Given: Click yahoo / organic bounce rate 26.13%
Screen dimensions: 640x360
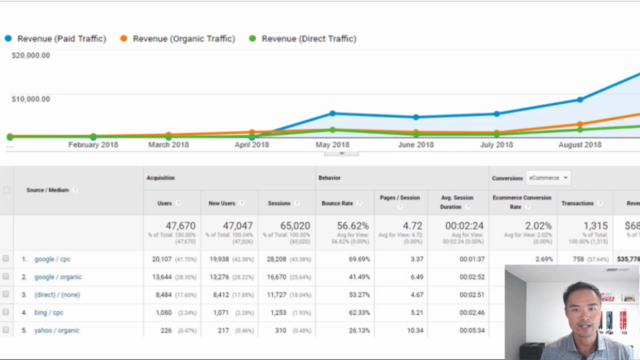Looking at the screenshot, I should [x=359, y=331].
